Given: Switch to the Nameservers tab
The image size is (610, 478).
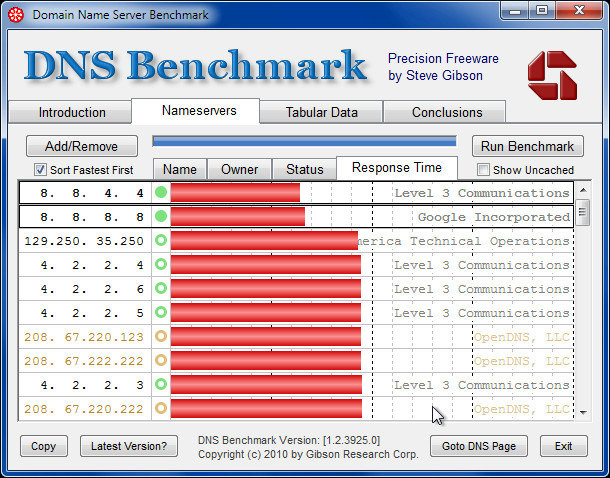Looking at the screenshot, I should [196, 111].
